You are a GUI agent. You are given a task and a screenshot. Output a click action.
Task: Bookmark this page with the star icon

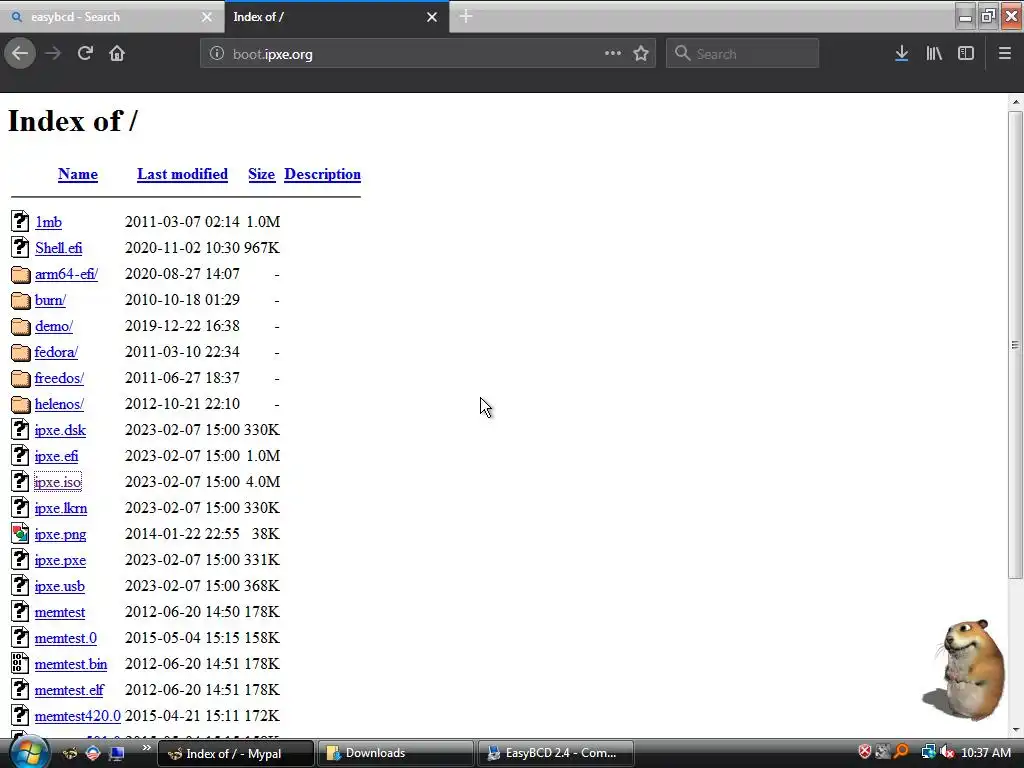[641, 54]
